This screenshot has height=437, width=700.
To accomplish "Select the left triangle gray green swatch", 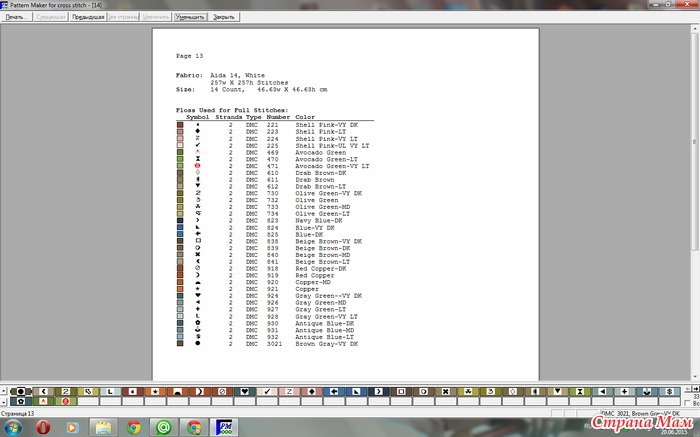I will pos(602,391).
